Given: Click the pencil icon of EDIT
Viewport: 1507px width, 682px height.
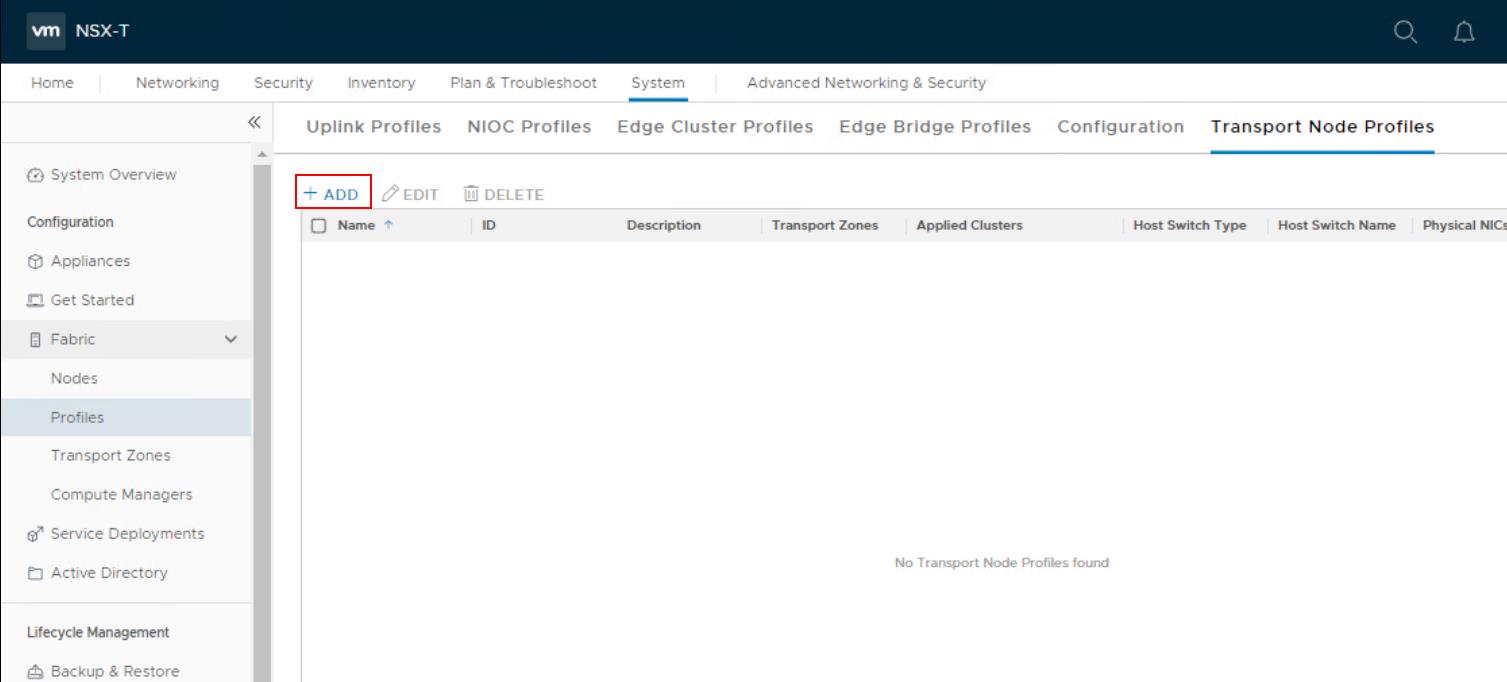Looking at the screenshot, I should 391,193.
